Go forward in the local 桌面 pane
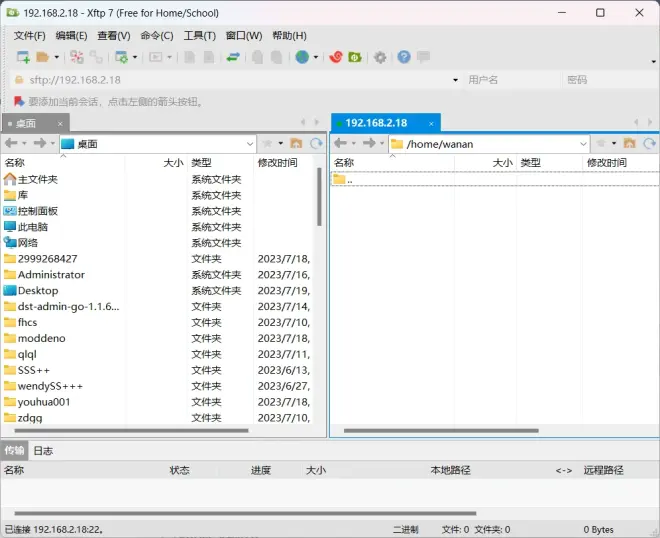 (40, 143)
